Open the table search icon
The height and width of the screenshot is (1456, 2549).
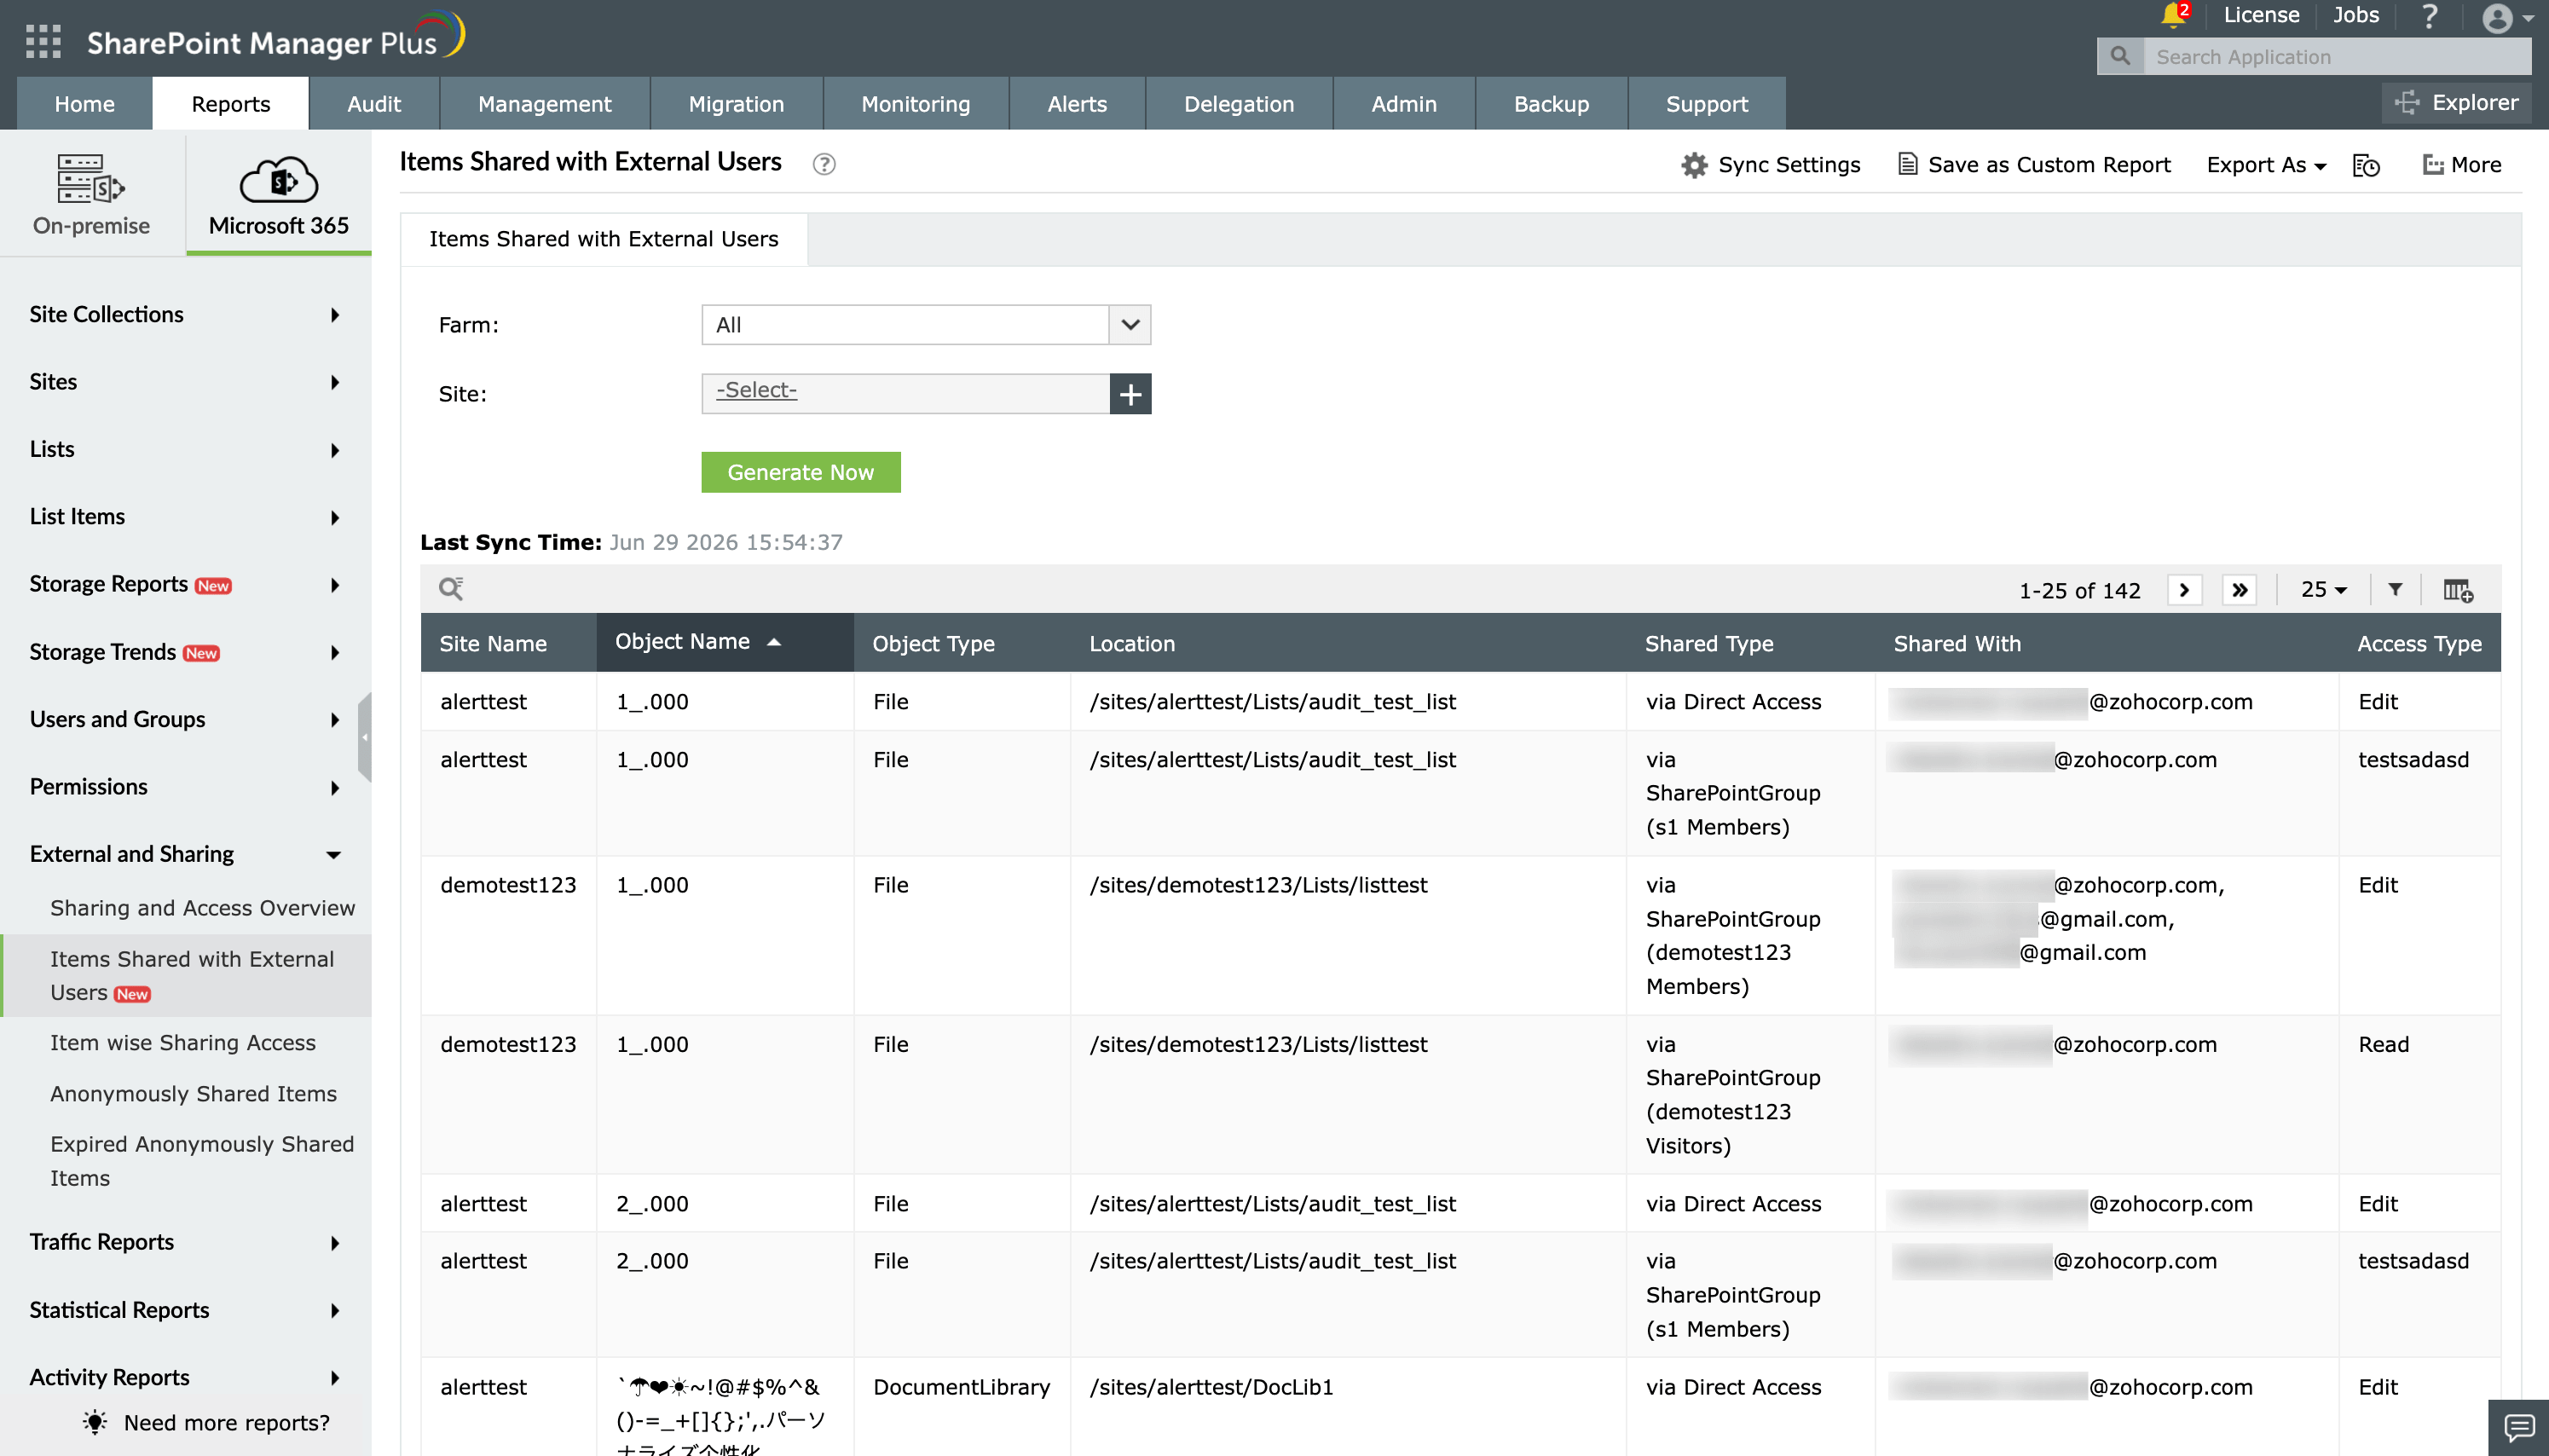click(451, 589)
